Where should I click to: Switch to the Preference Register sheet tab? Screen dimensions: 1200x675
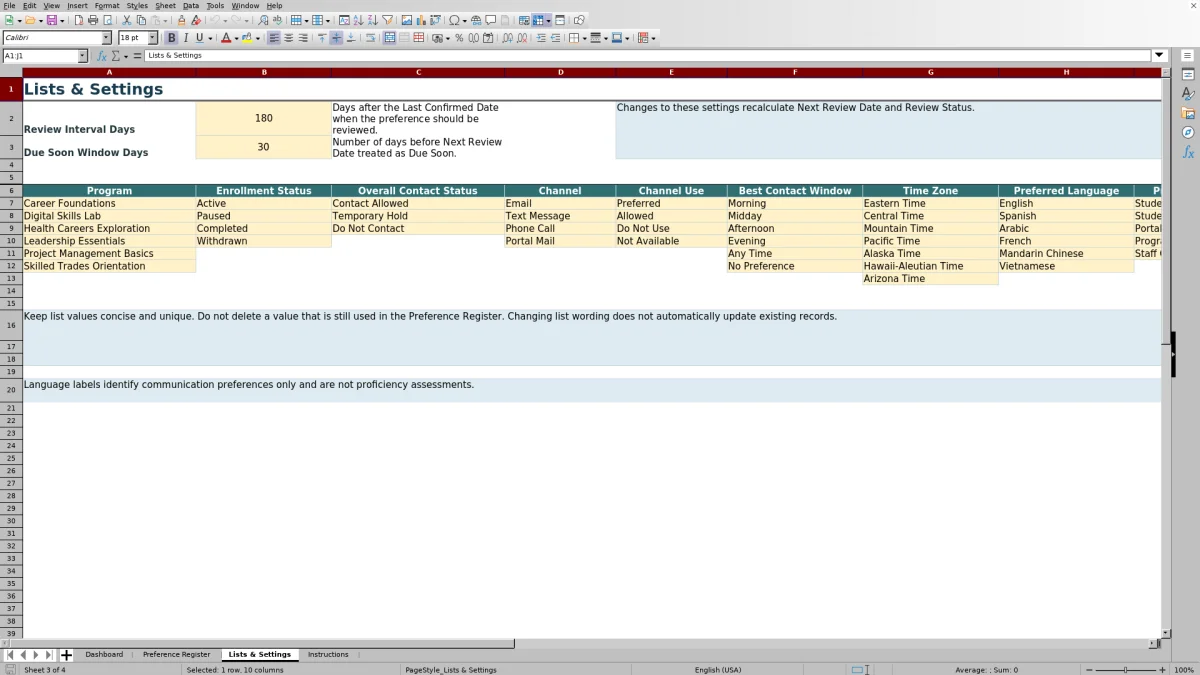tap(176, 655)
